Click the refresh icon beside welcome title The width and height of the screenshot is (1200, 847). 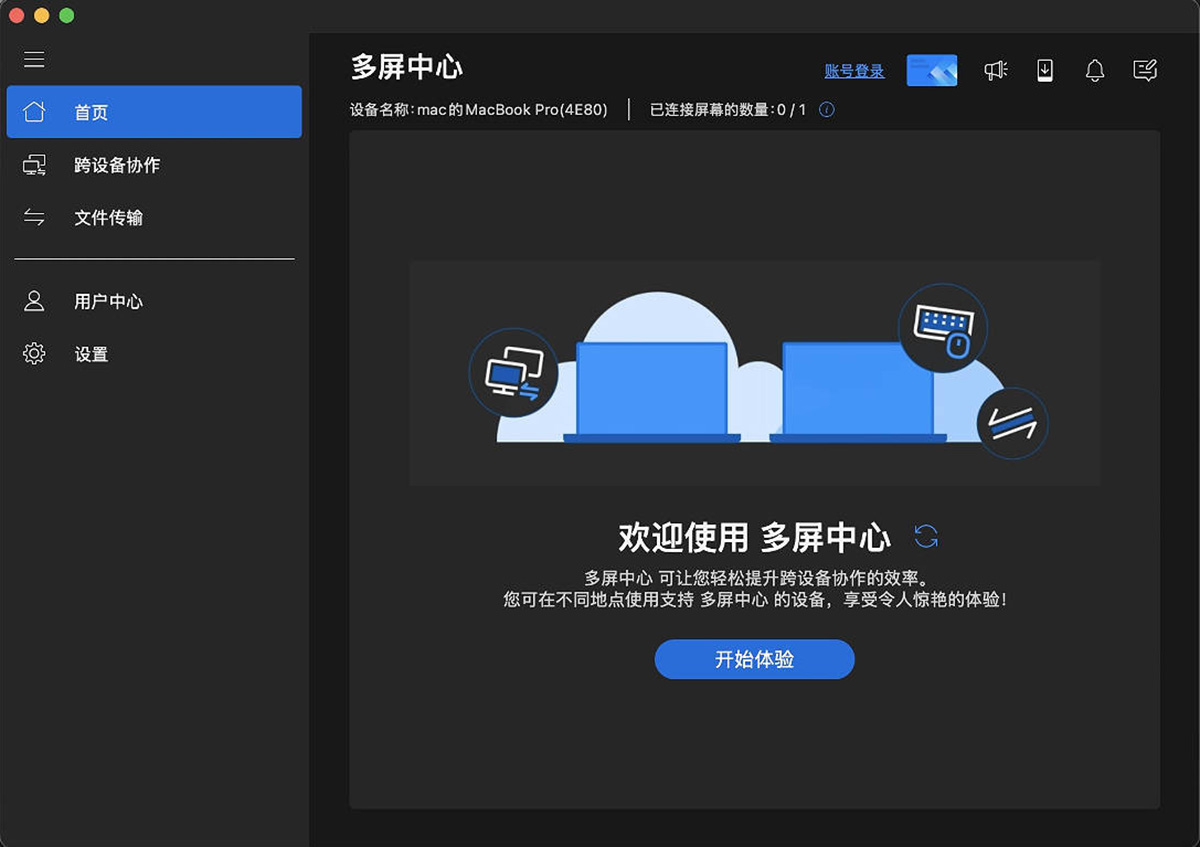point(926,536)
